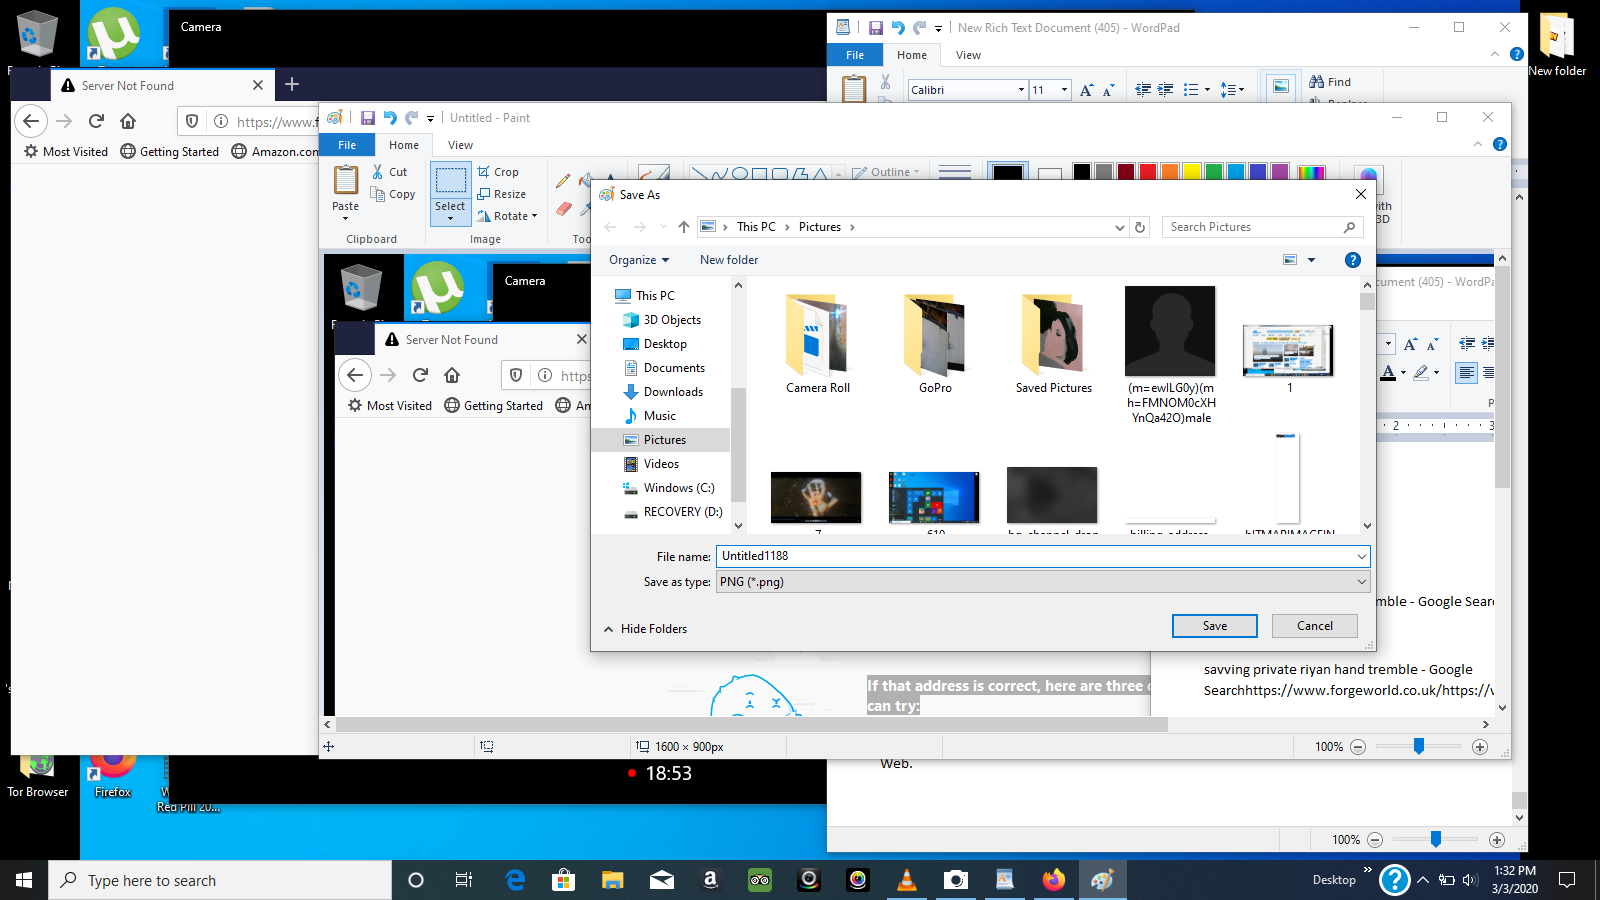This screenshot has width=1600, height=900.
Task: Click Cancel in the Save As dialog
Action: (1315, 626)
